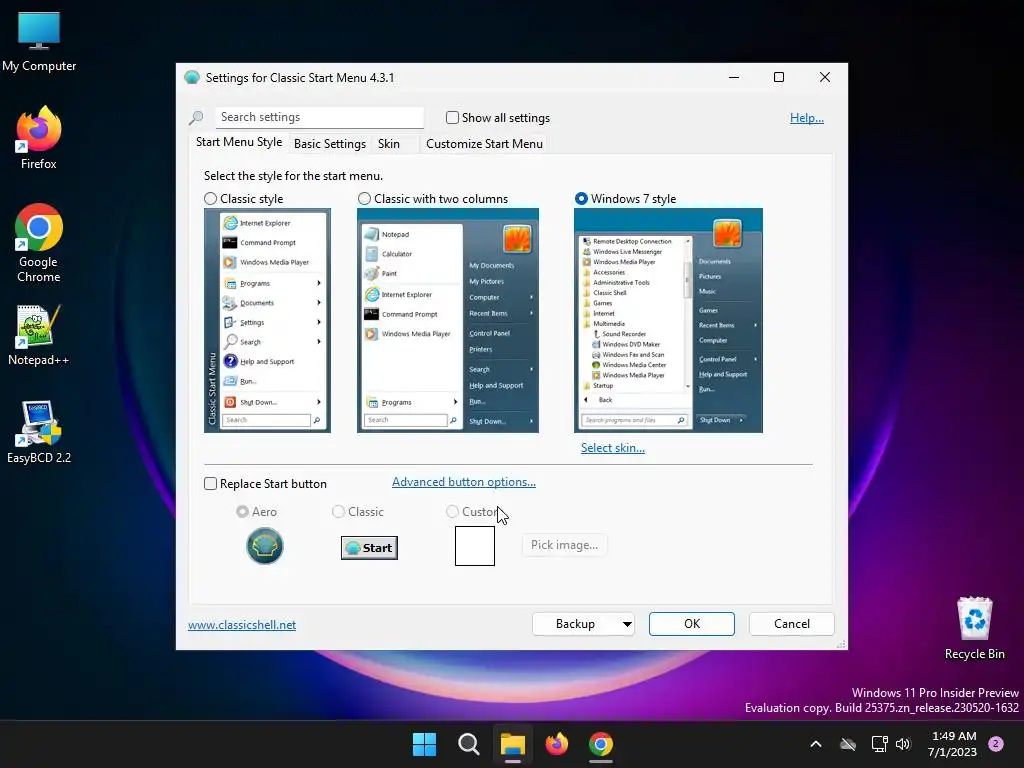The image size is (1024, 768).
Task: Show hidden tray icons chevron
Action: (x=816, y=744)
